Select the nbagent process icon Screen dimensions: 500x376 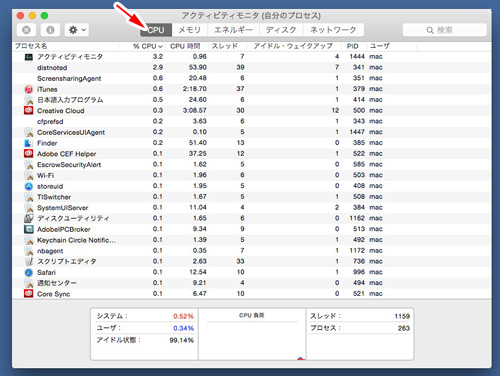pos(29,251)
